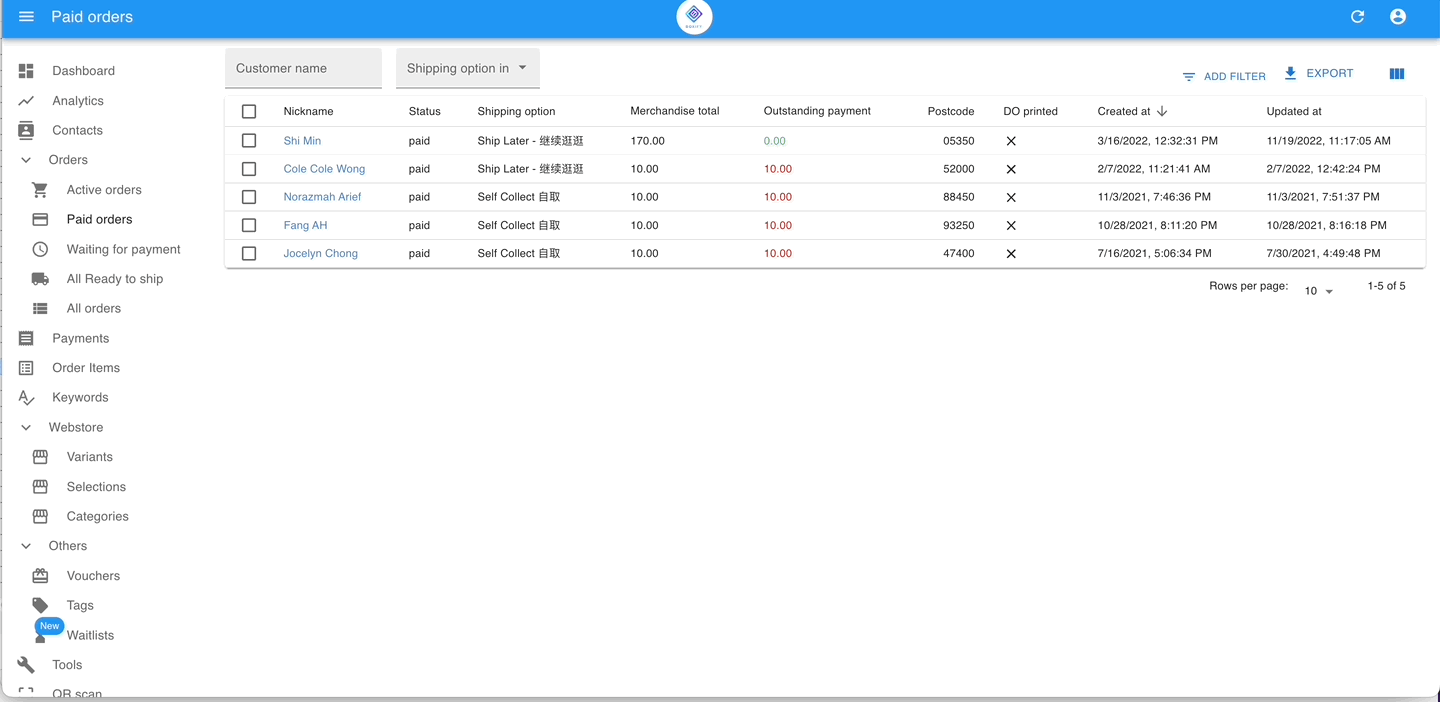
Task: Collapse the Orders section in sidebar
Action: pyautogui.click(x=27, y=160)
